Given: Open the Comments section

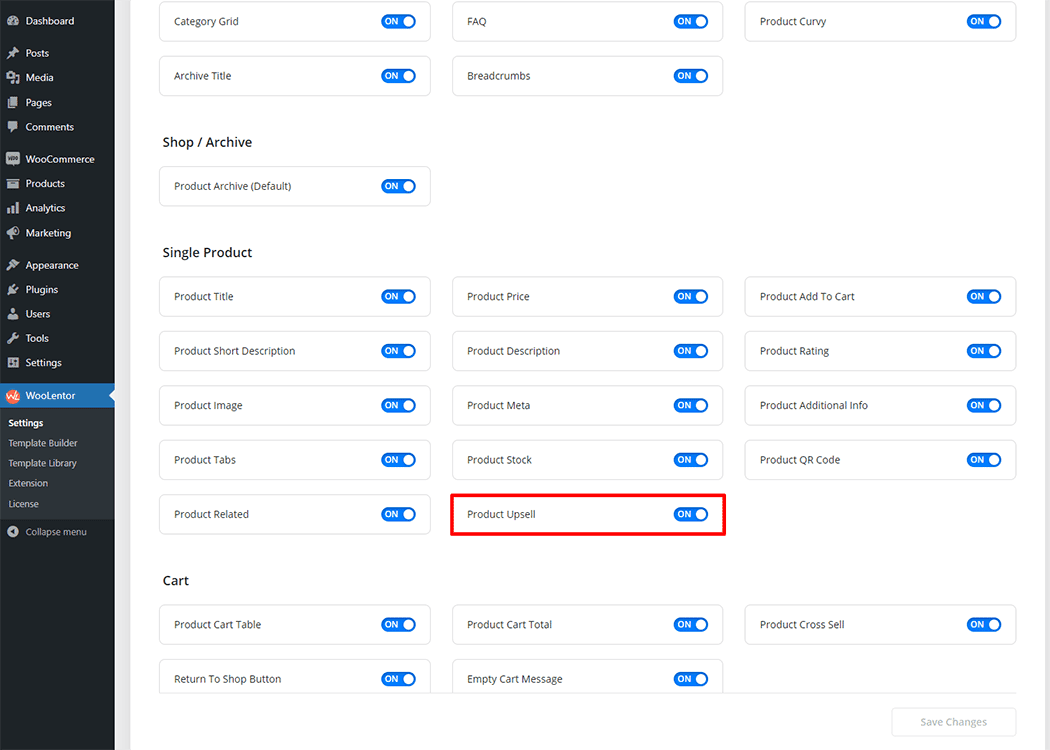Looking at the screenshot, I should coord(46,126).
